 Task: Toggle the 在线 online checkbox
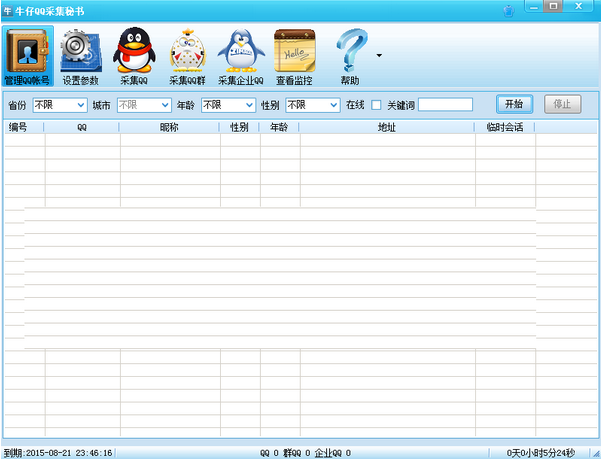coord(376,104)
